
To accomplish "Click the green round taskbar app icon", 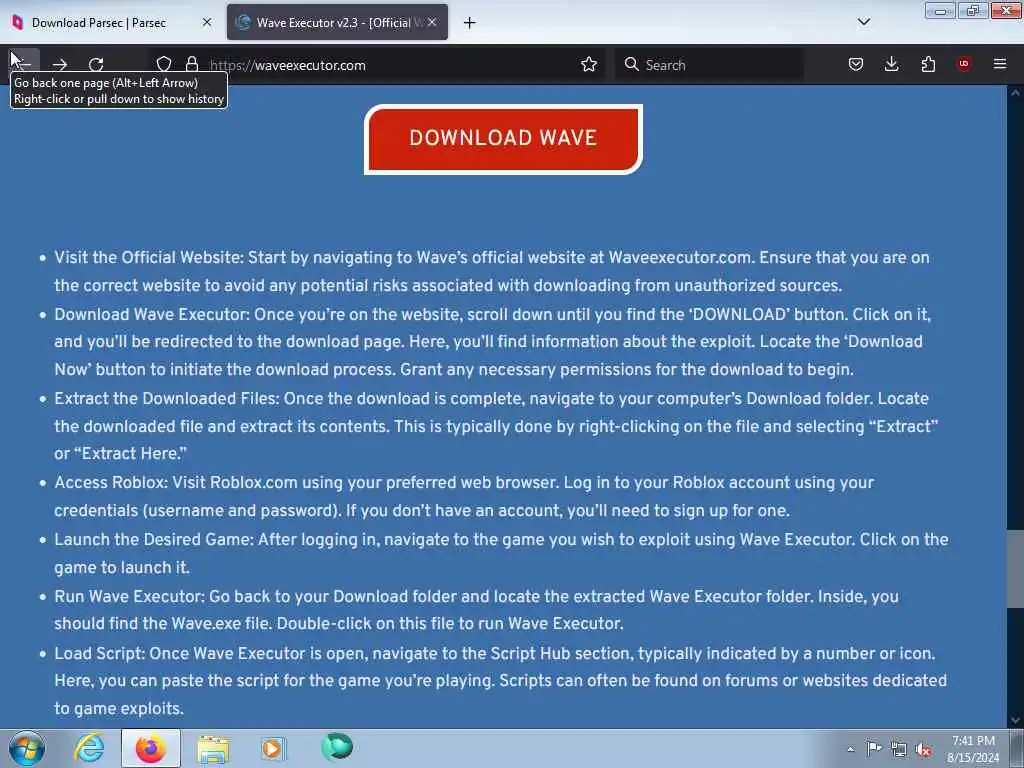I will pos(337,746).
